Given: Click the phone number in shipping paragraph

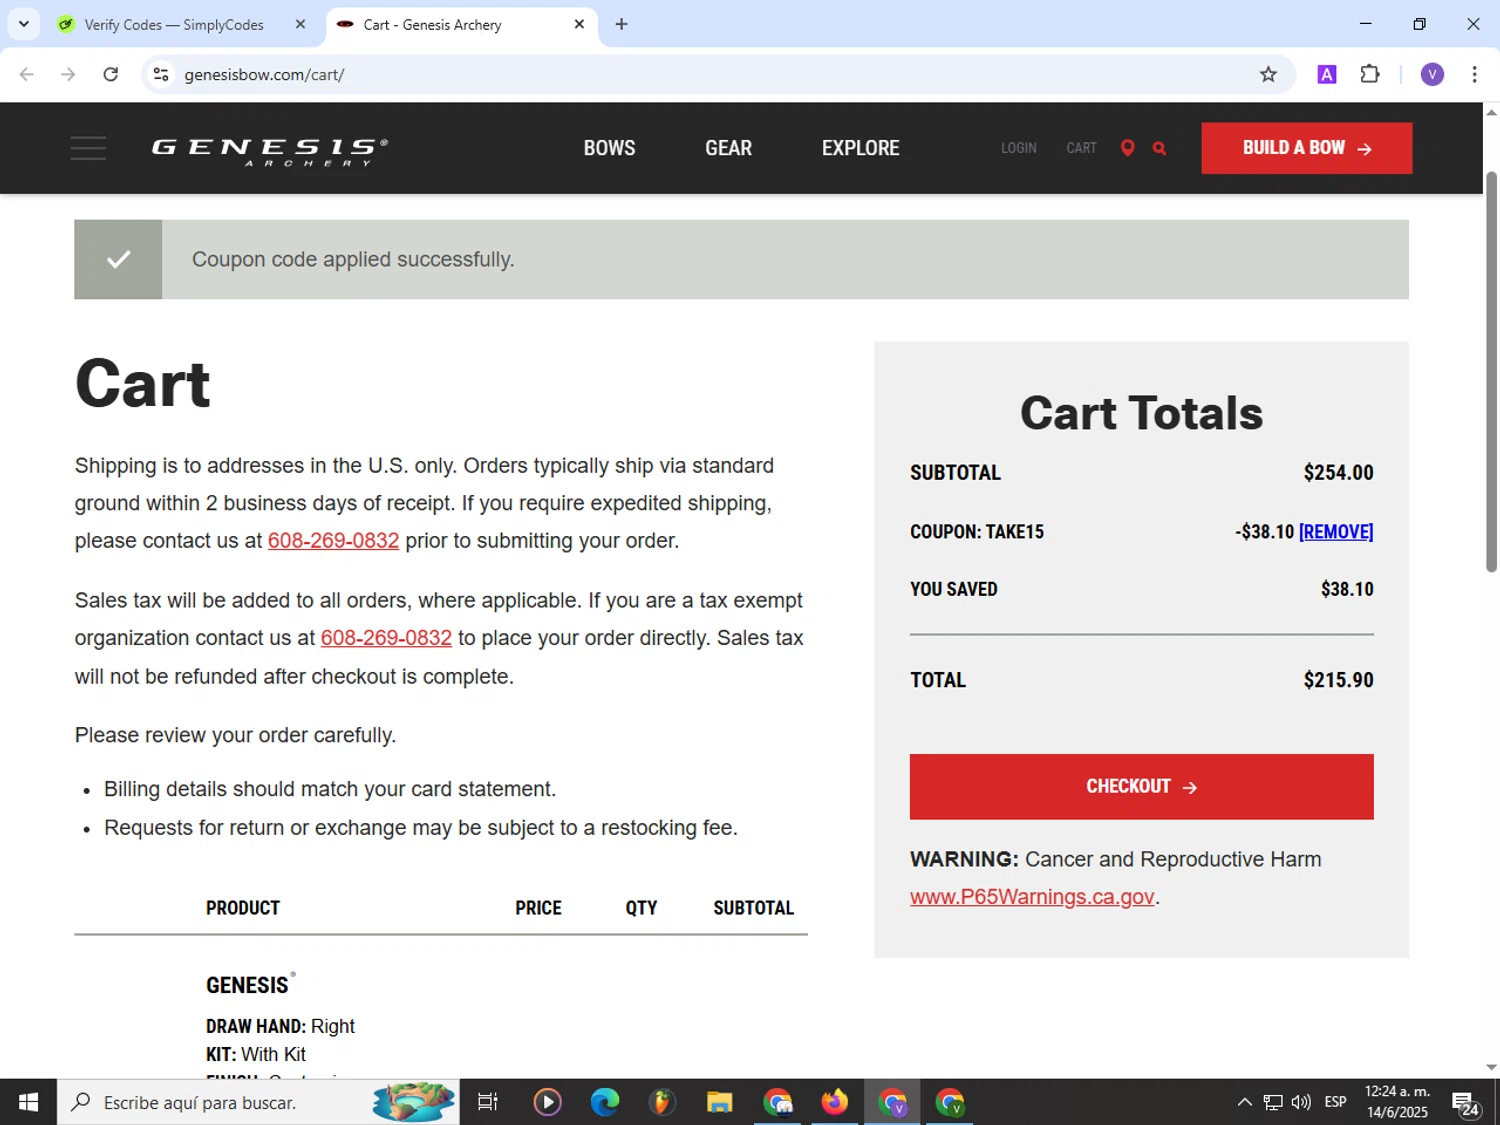Looking at the screenshot, I should click(333, 541).
